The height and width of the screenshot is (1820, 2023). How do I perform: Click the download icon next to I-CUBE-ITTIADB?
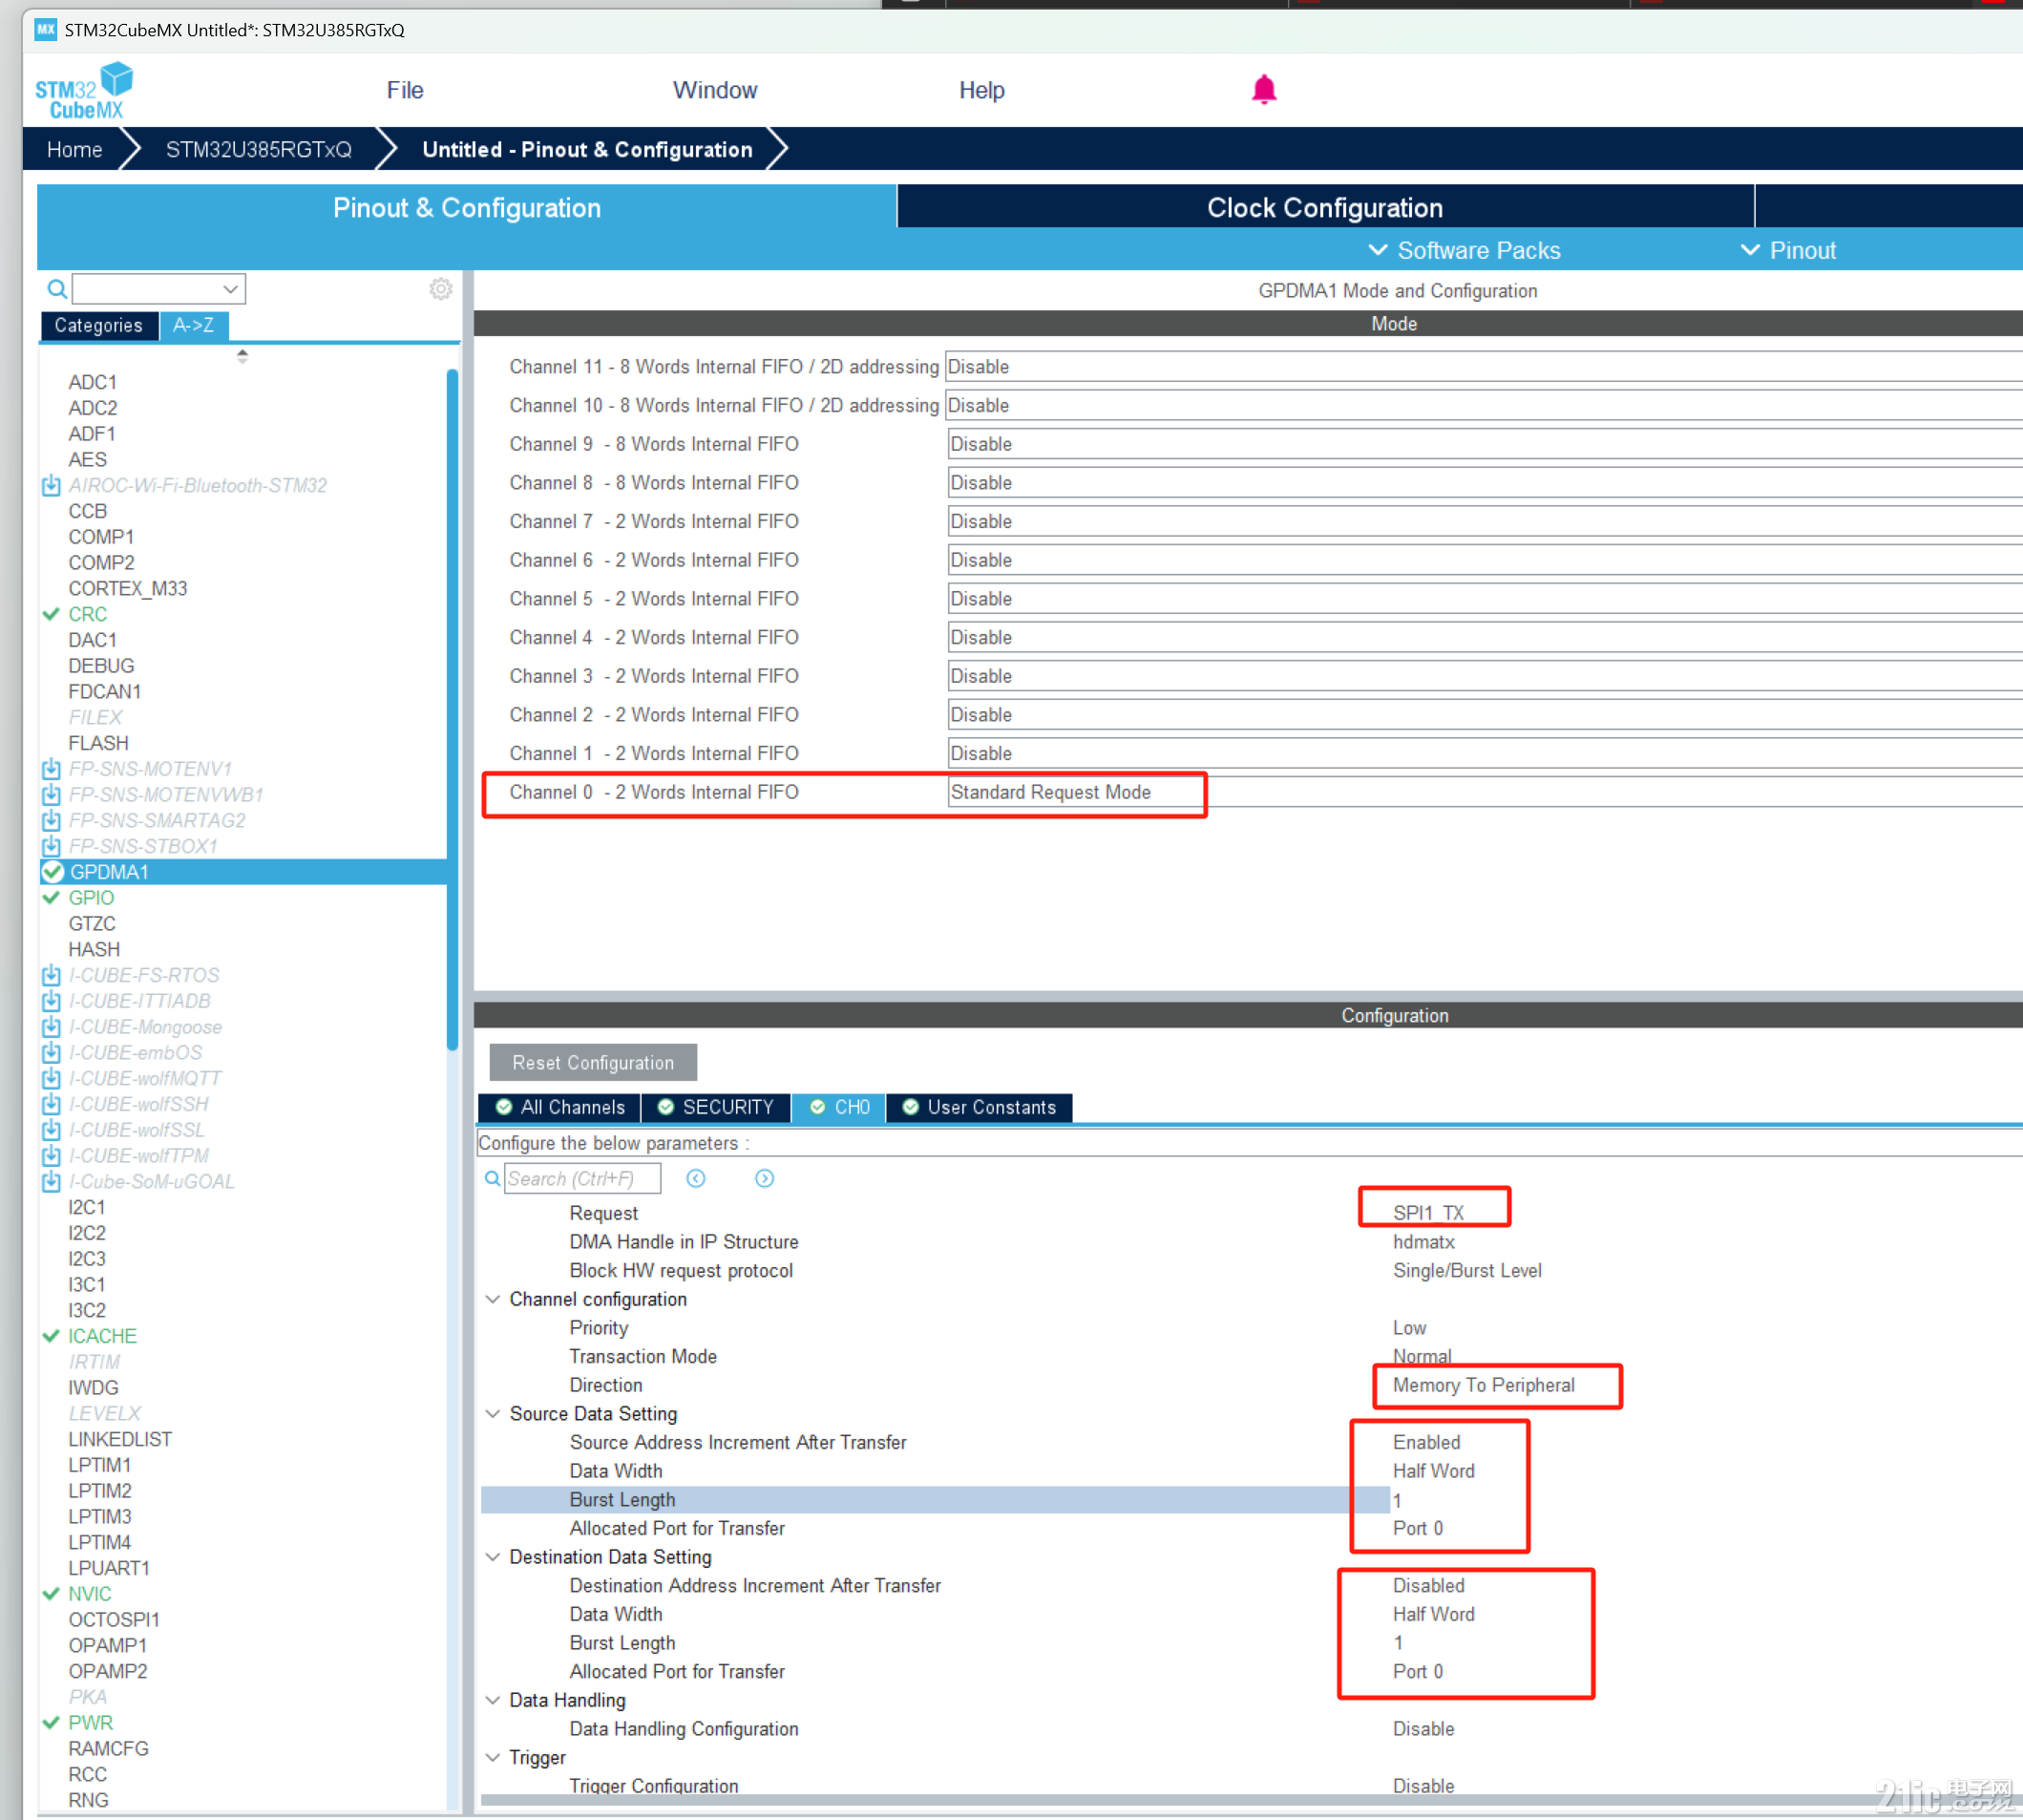[51, 1001]
